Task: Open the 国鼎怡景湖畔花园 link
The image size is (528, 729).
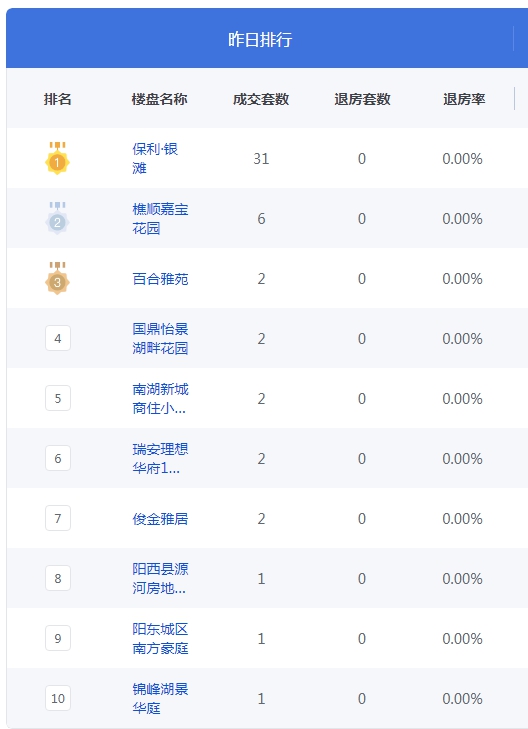Action: click(160, 338)
